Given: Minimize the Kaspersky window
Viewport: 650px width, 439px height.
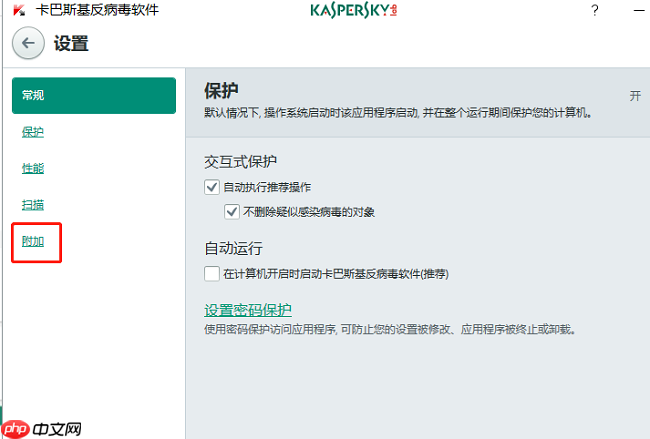Looking at the screenshot, I should 640,10.
